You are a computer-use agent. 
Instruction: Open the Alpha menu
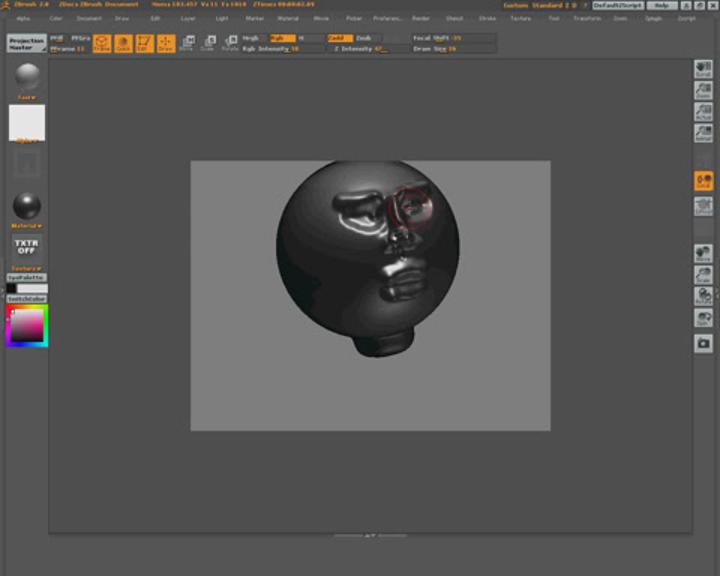tap(23, 18)
